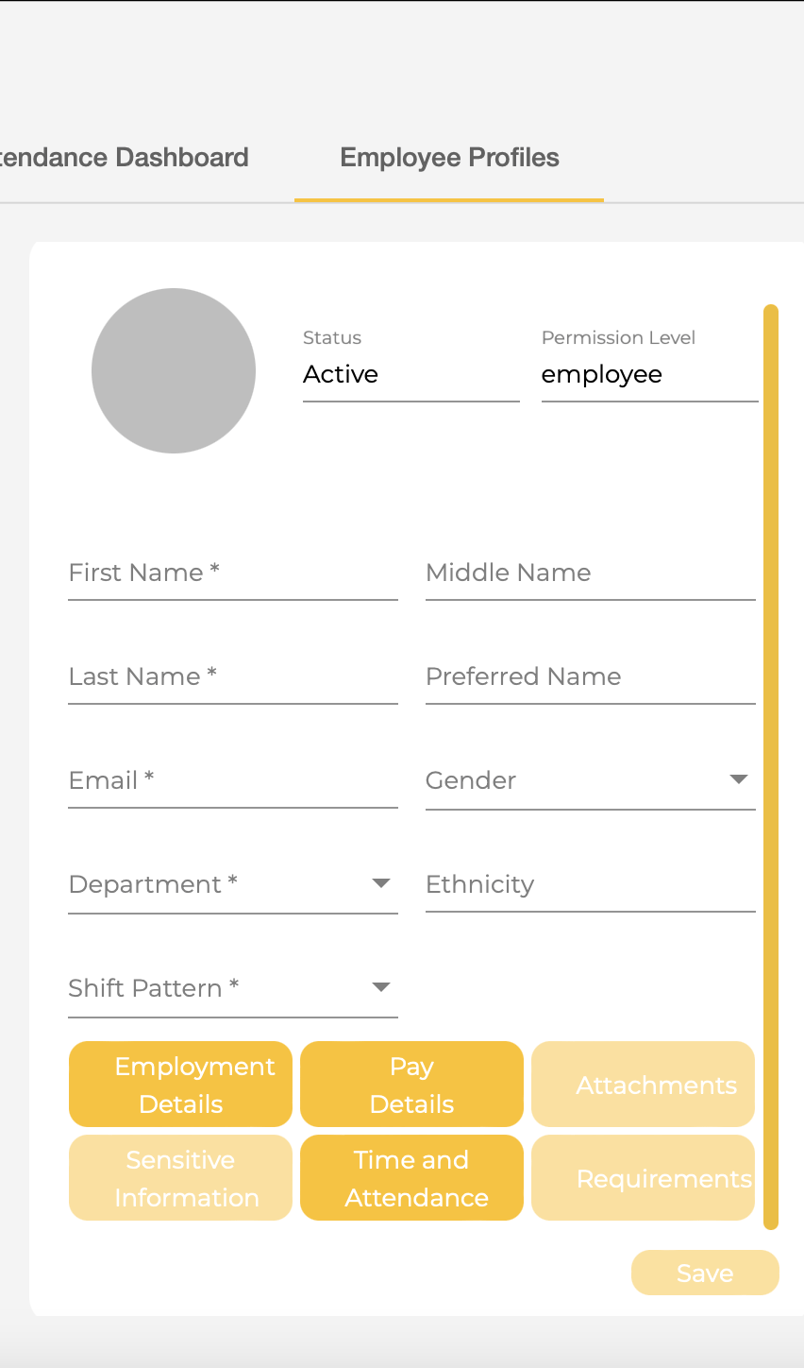Expand the Shift Pattern dropdown
Viewport: 804px width, 1368px height.
click(x=380, y=986)
